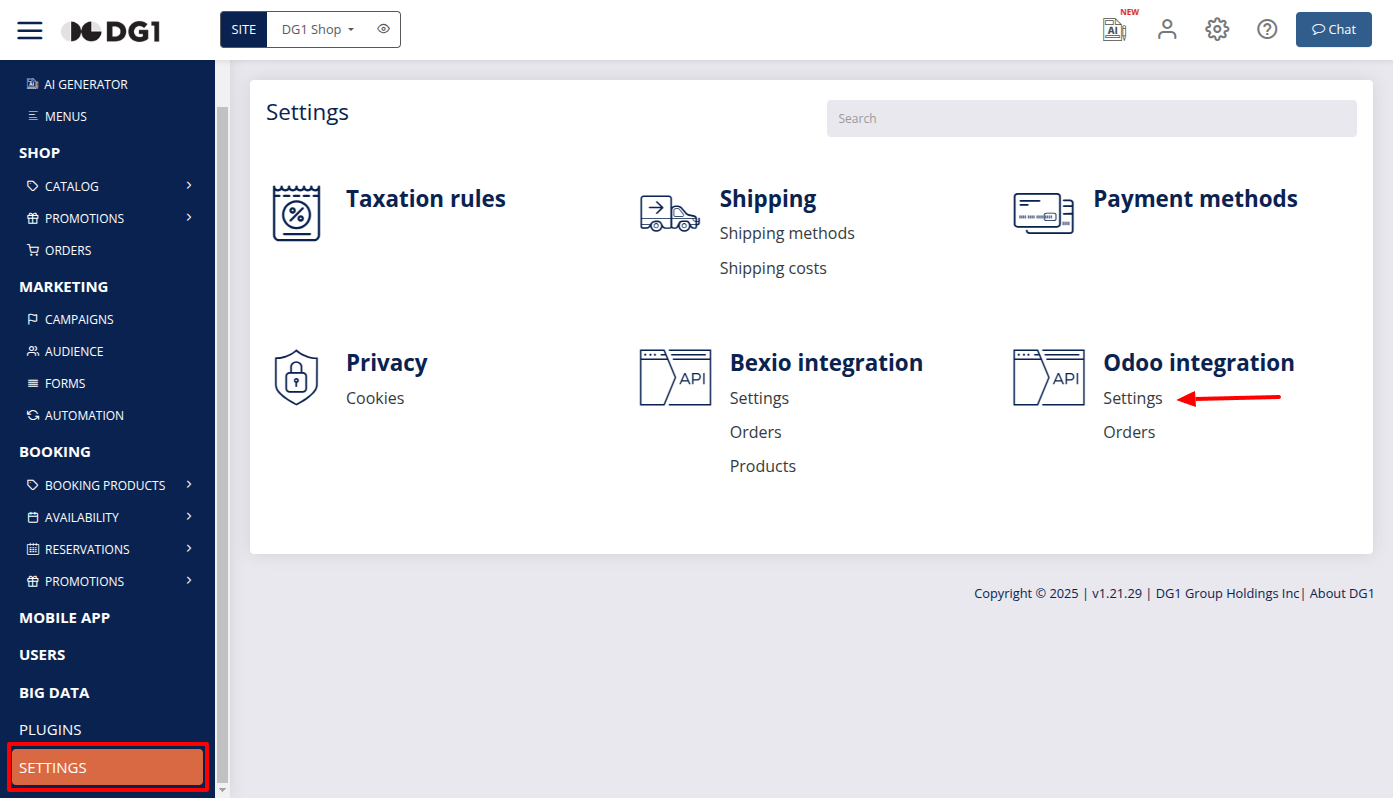Click the Automation refresh icon
Viewport: 1393px width, 798px height.
tap(33, 415)
